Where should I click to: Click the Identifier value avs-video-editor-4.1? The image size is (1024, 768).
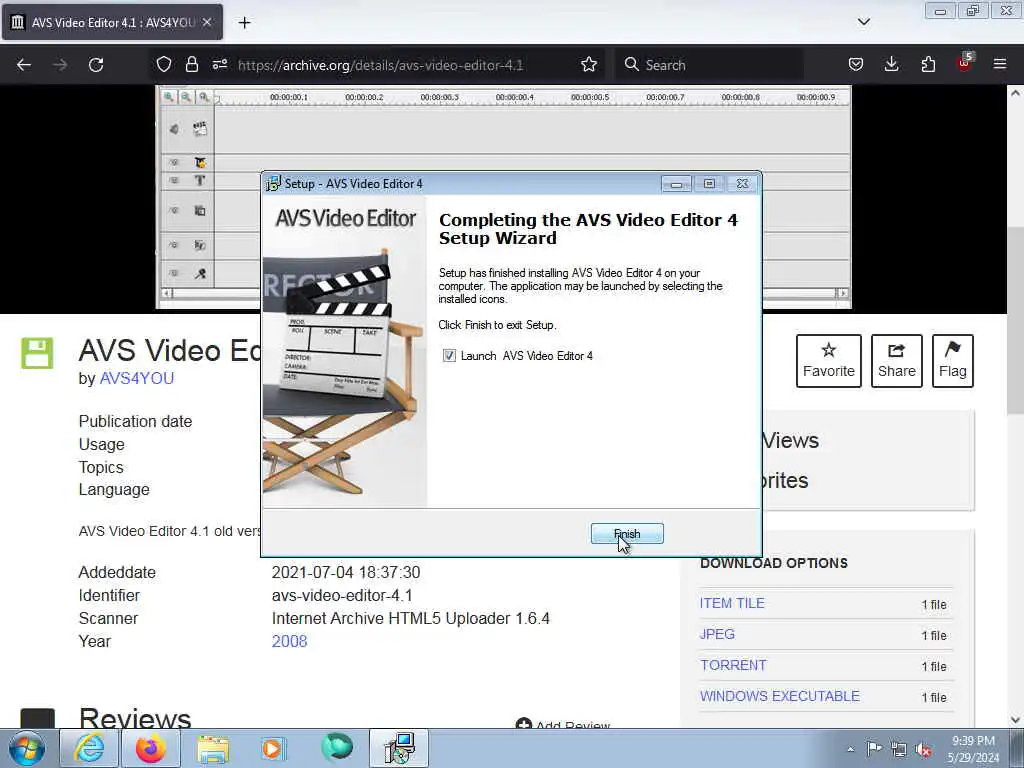click(x=342, y=596)
